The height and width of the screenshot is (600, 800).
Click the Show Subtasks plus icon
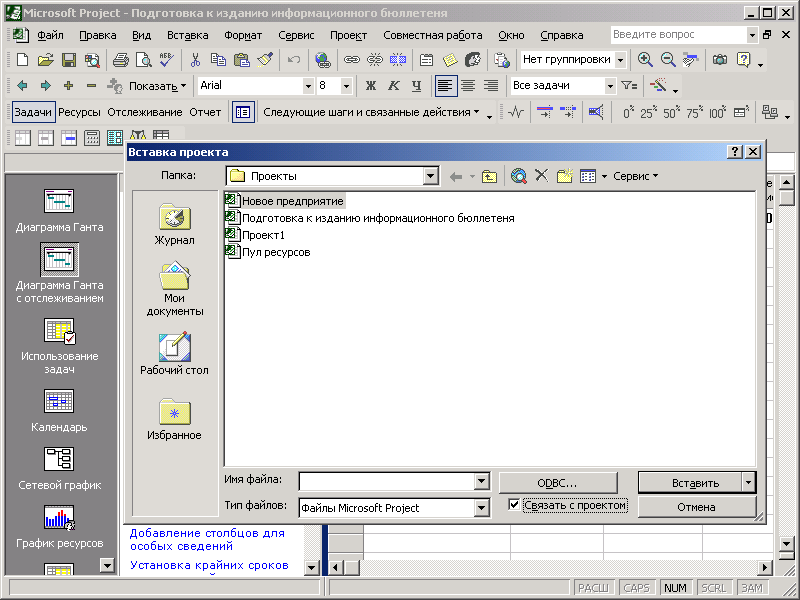click(x=68, y=86)
